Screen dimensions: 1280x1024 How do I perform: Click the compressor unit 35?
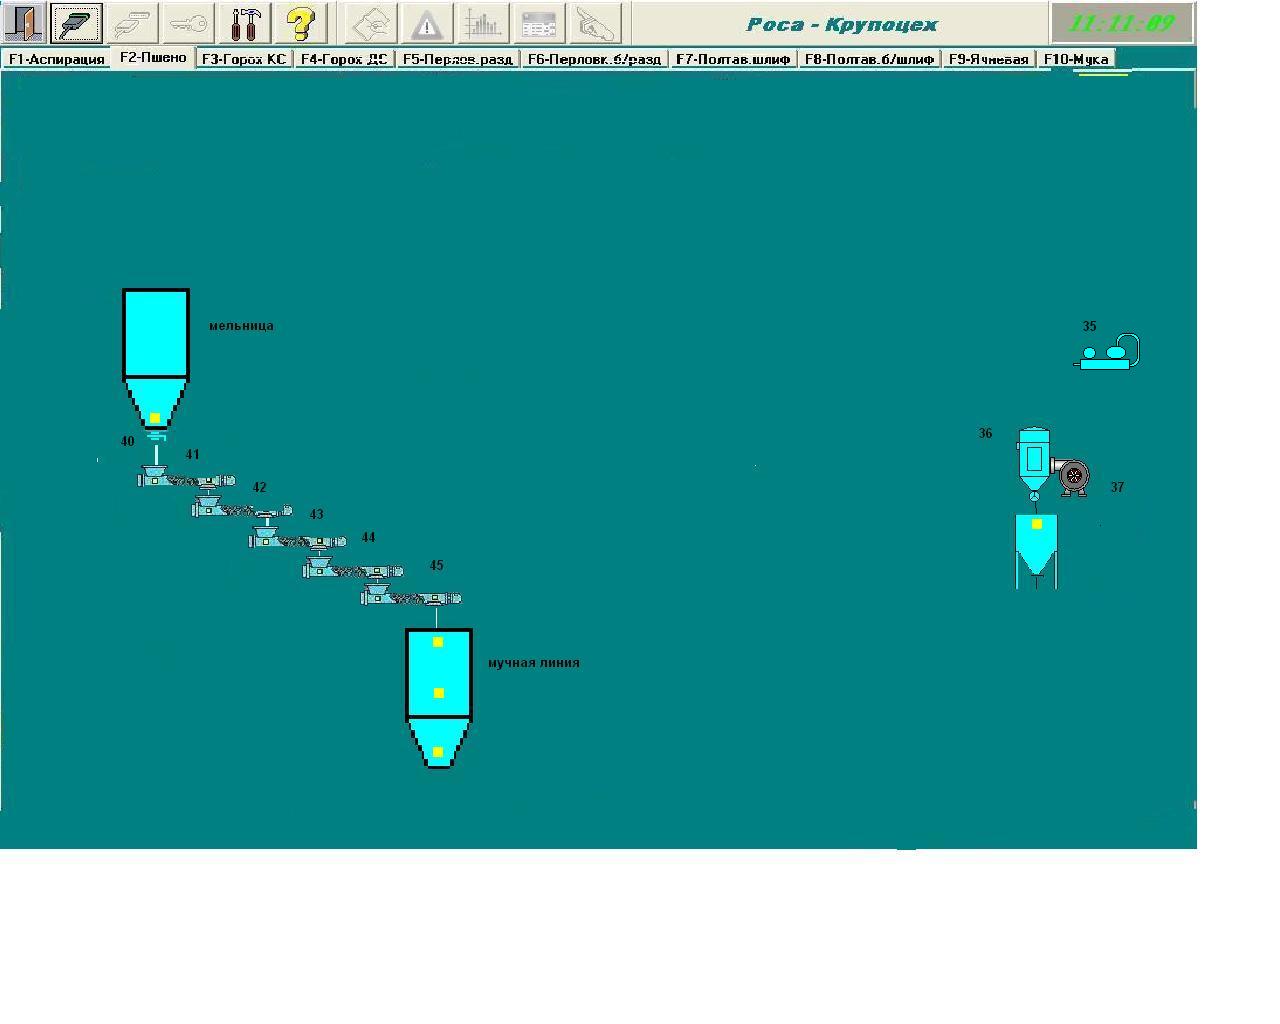[1108, 354]
